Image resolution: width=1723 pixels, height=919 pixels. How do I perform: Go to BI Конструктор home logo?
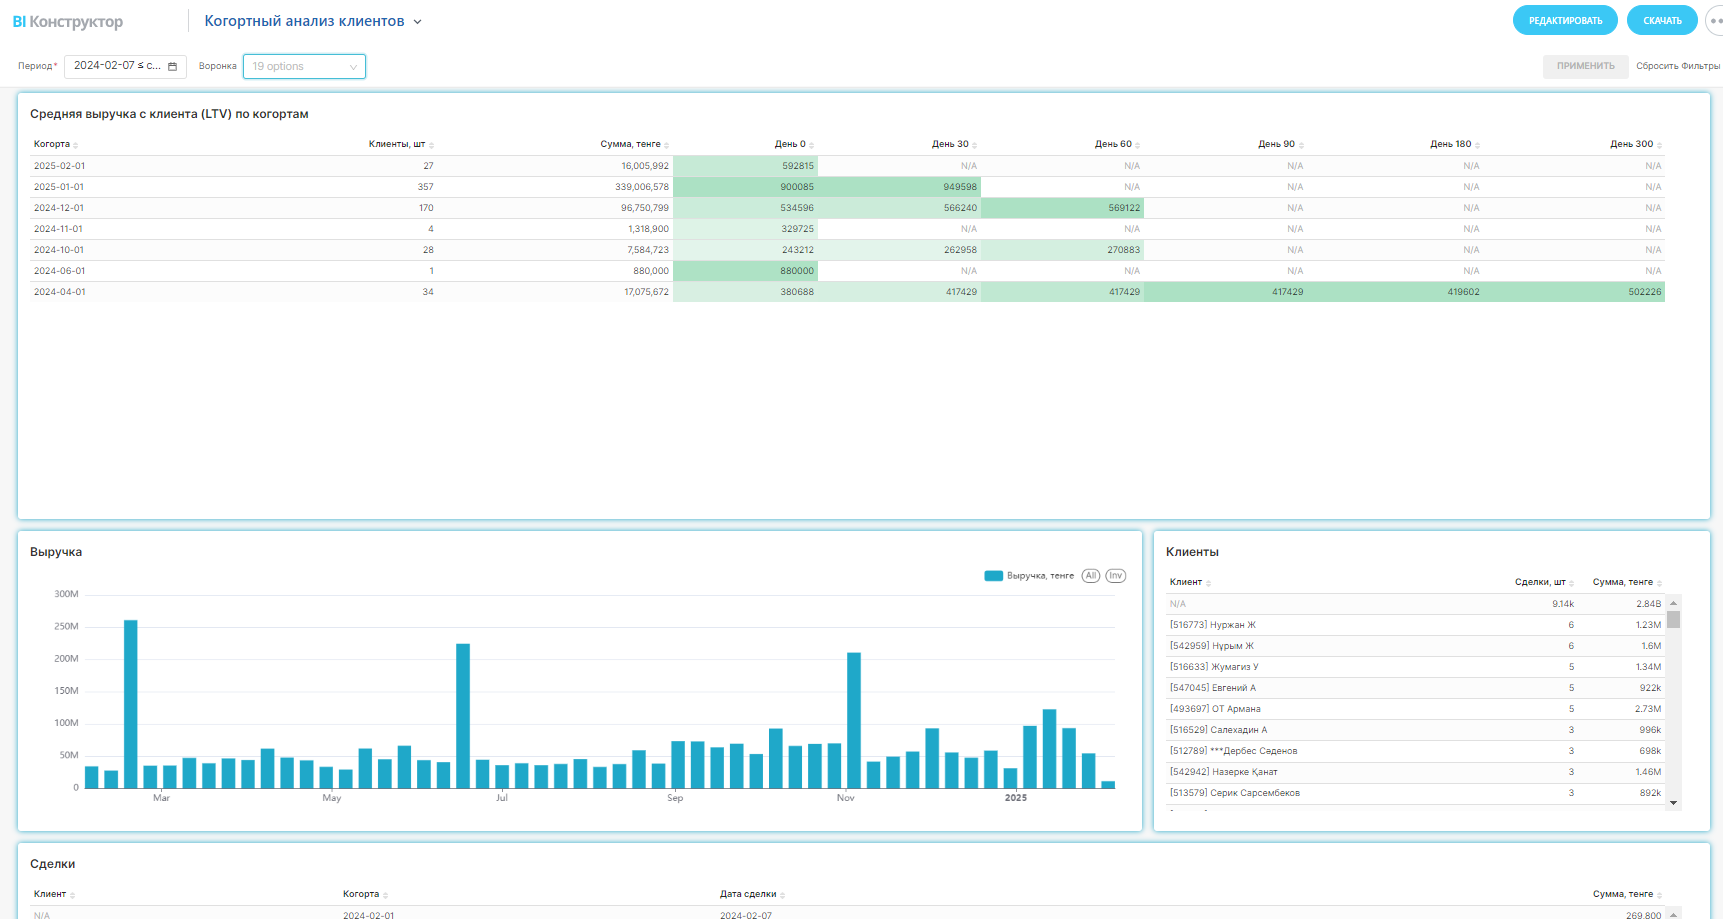pos(68,21)
